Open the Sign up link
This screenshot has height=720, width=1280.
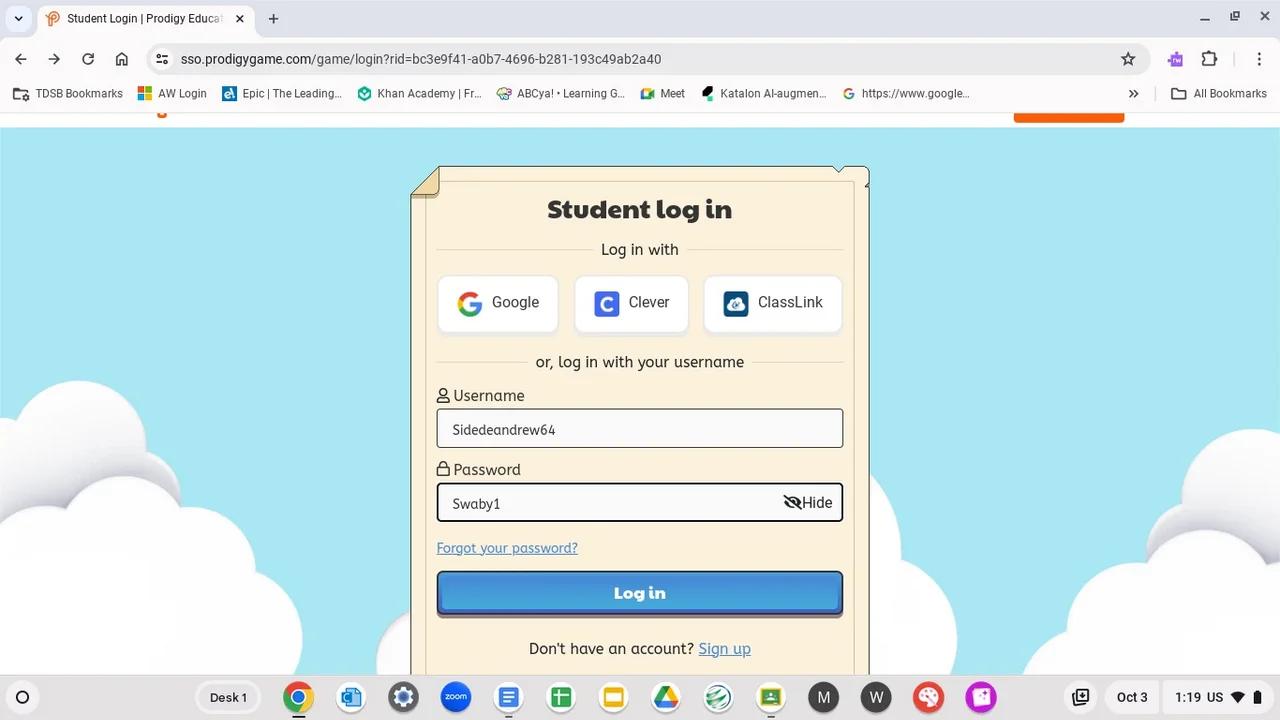coord(724,649)
